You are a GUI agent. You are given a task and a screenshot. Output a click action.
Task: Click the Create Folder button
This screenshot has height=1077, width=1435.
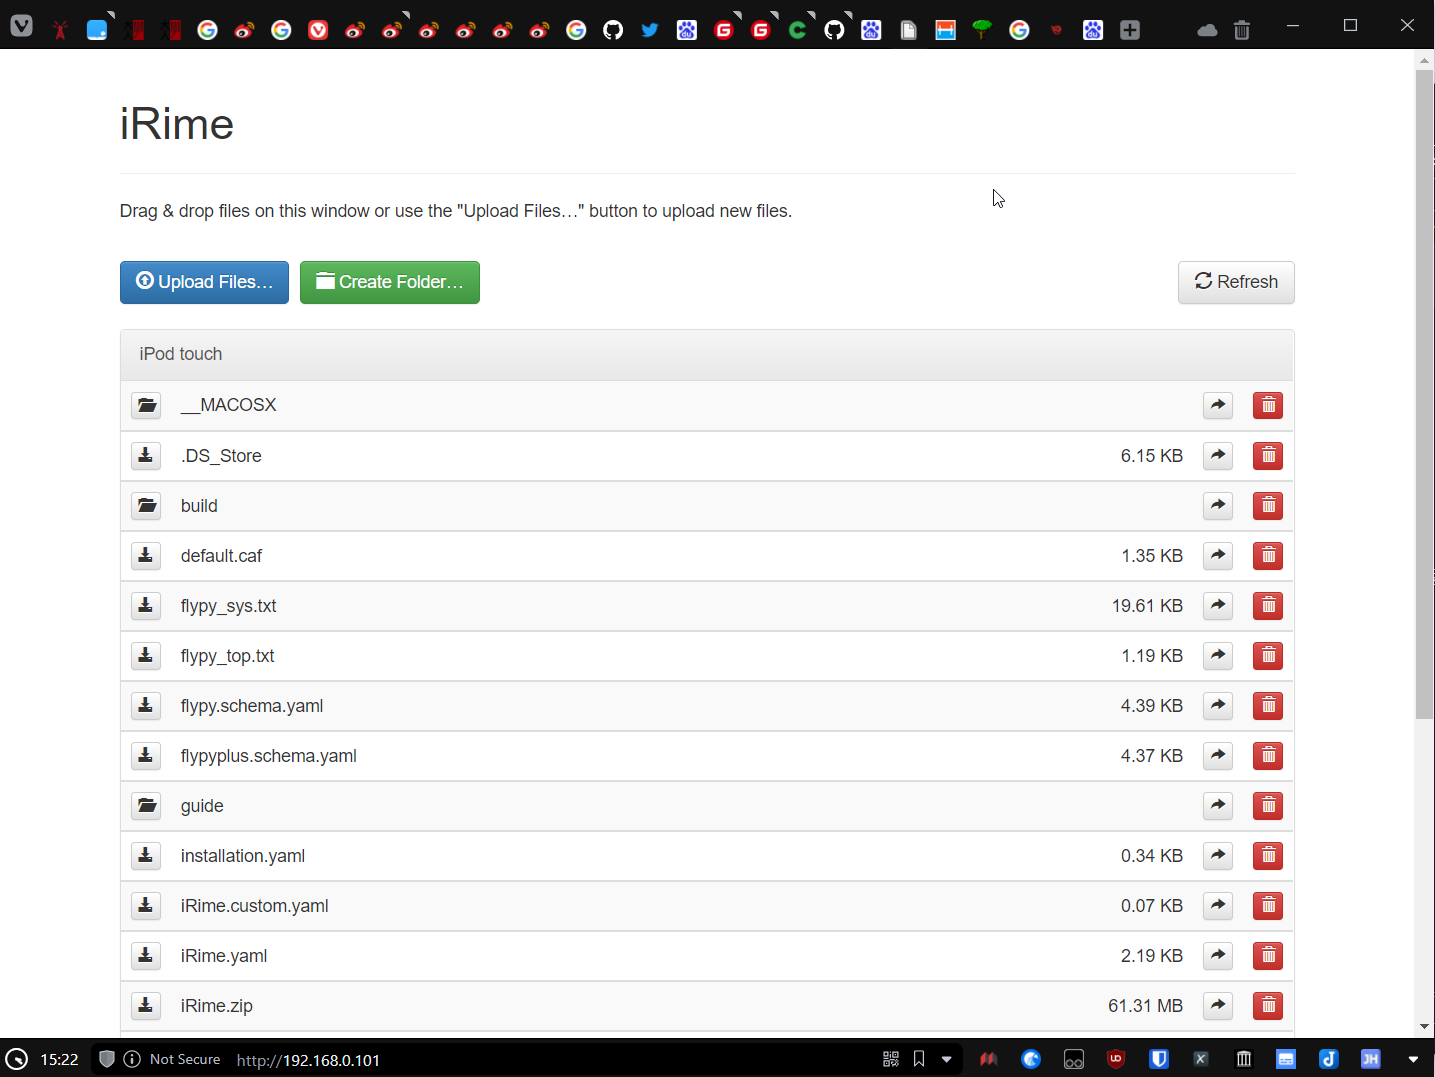tap(389, 282)
